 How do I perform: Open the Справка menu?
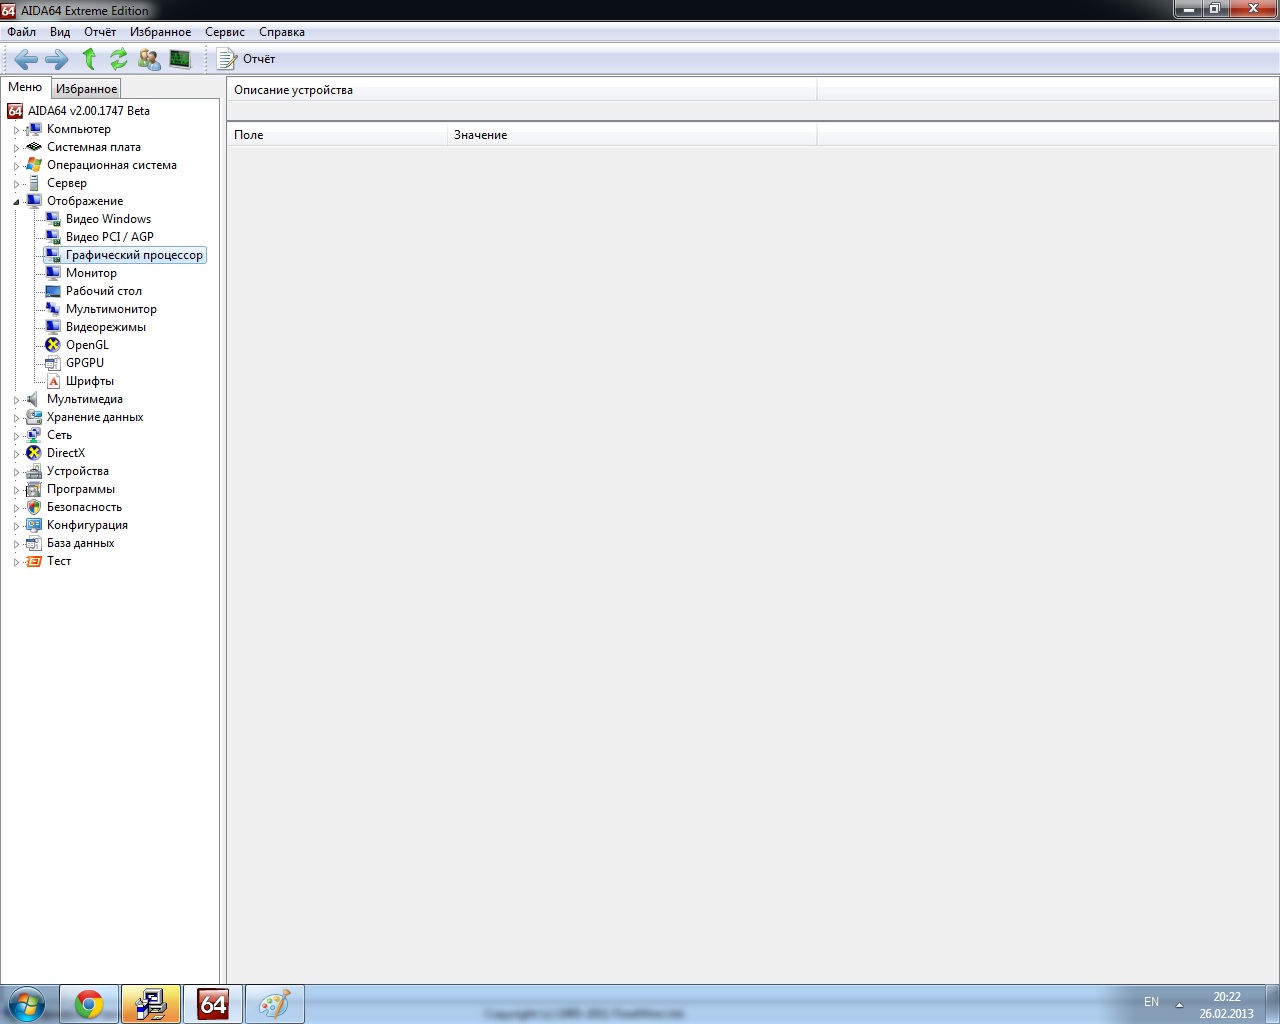pos(282,32)
